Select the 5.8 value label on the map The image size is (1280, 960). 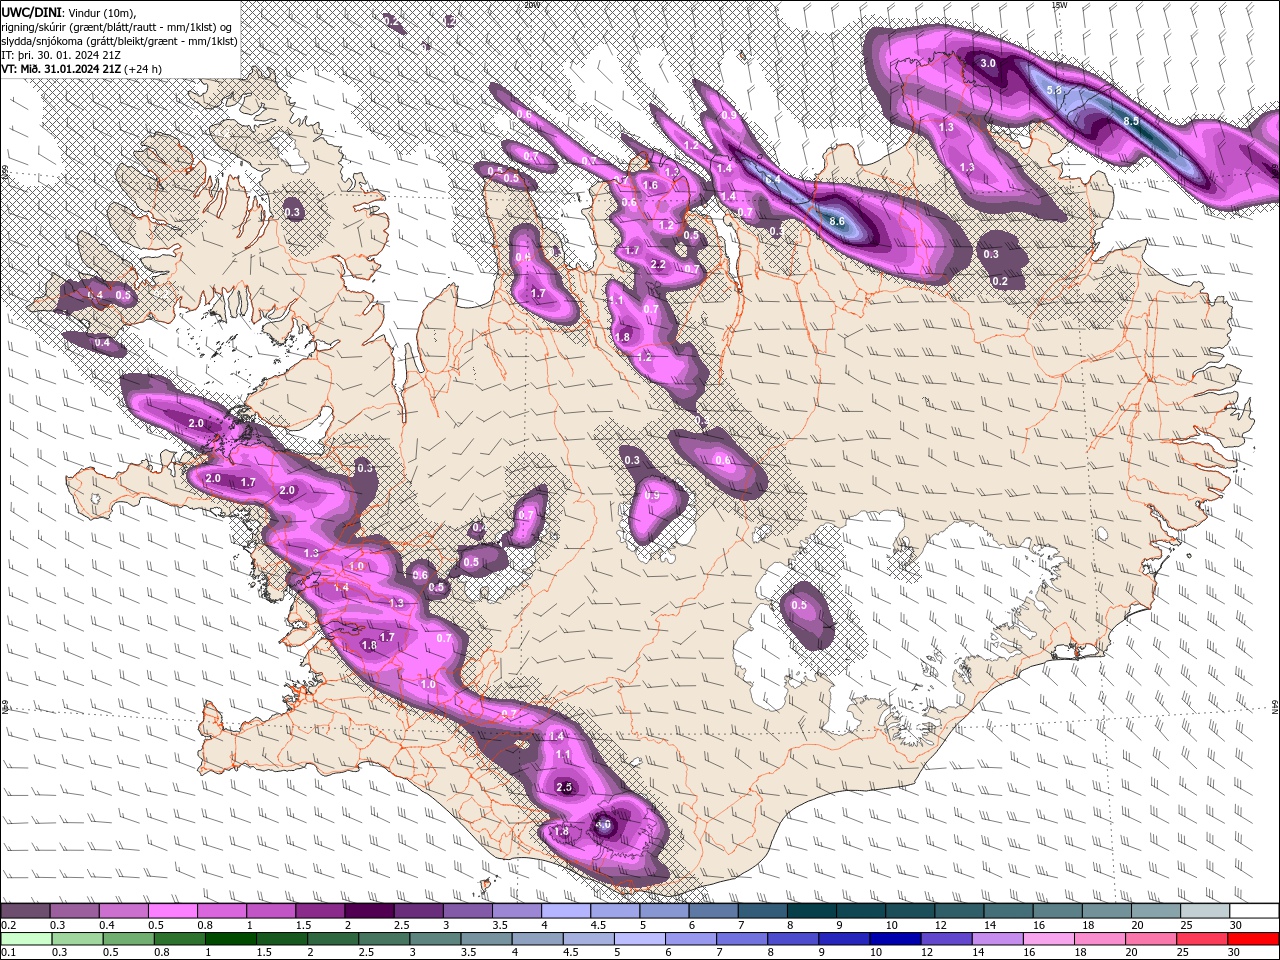1053,91
